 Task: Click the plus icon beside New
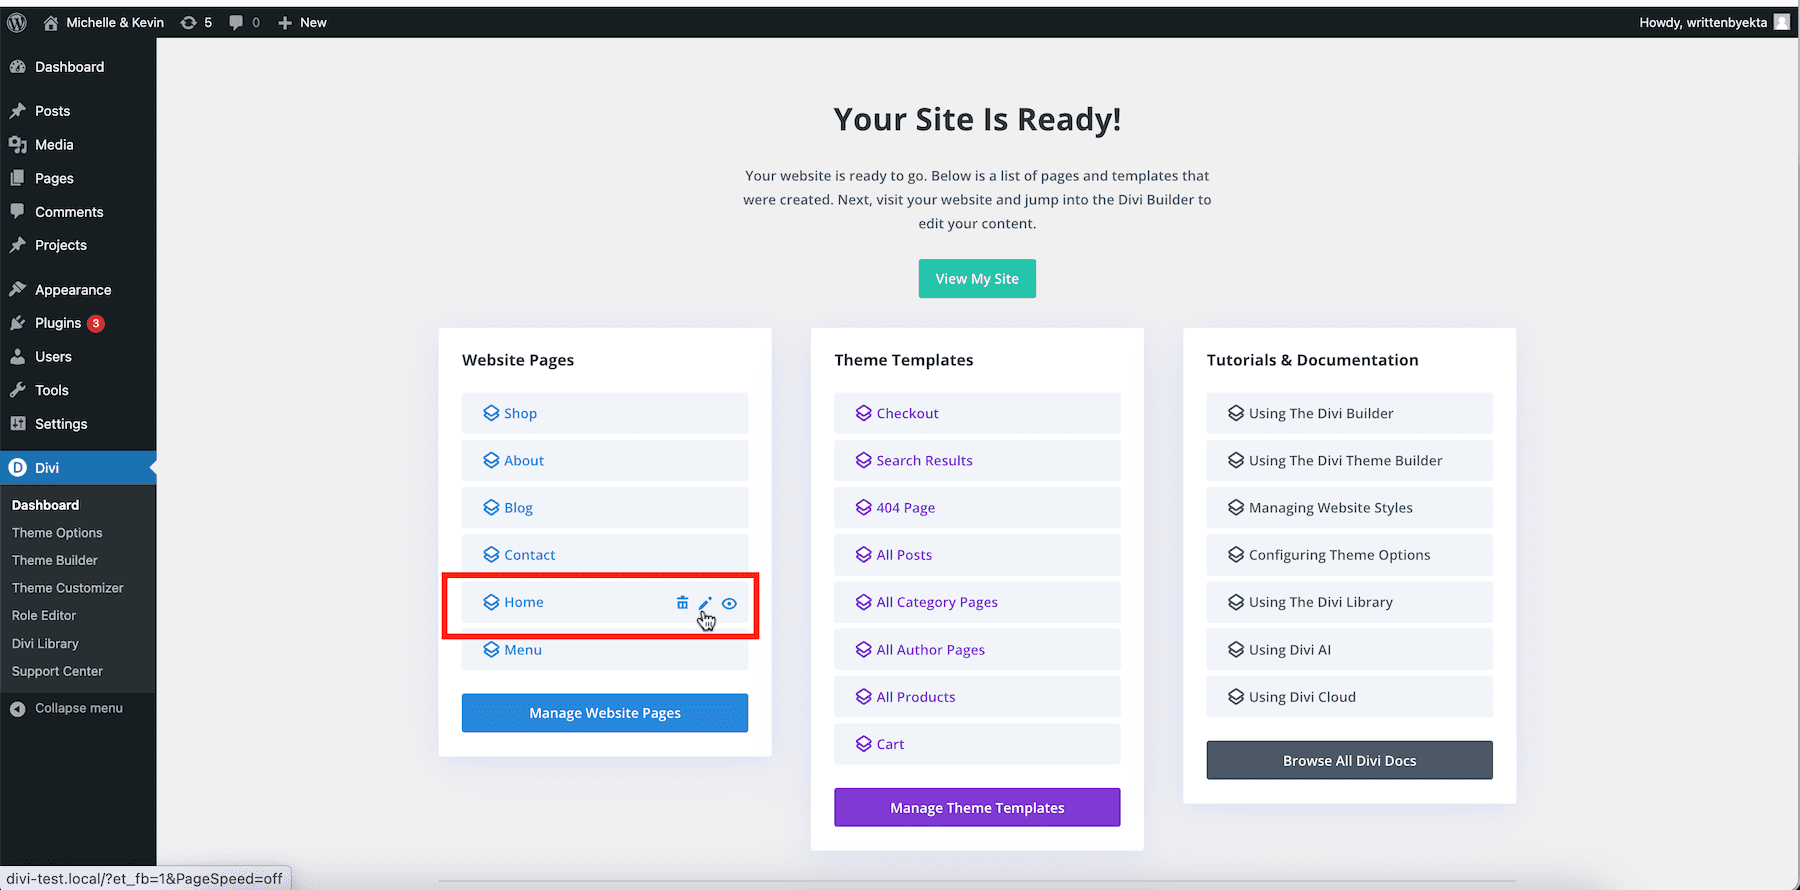tap(285, 22)
